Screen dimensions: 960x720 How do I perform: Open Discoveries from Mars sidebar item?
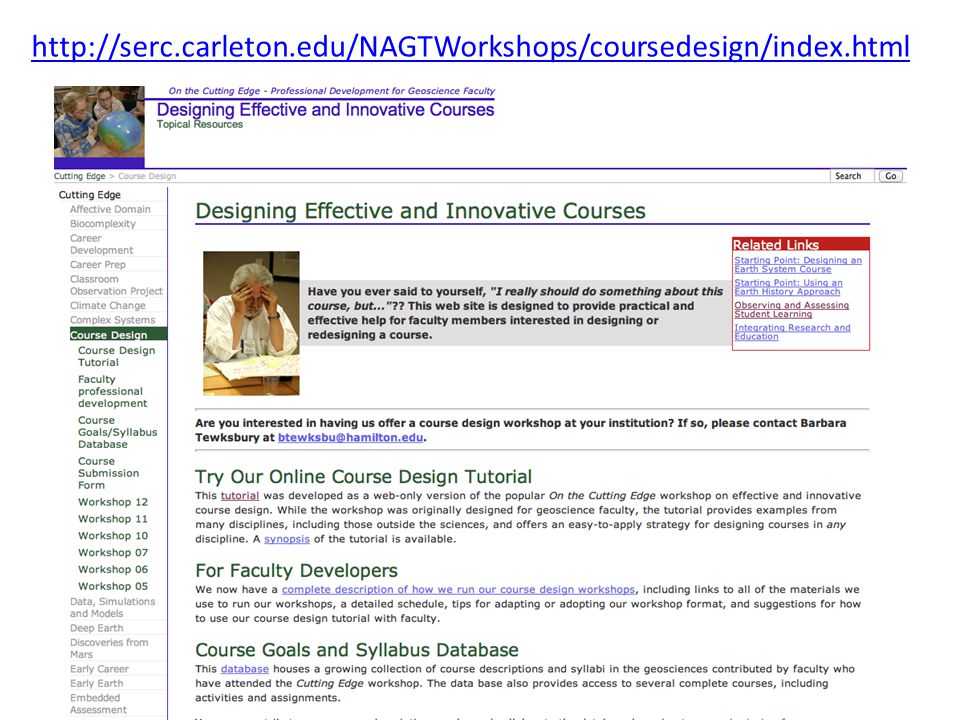[x=109, y=648]
